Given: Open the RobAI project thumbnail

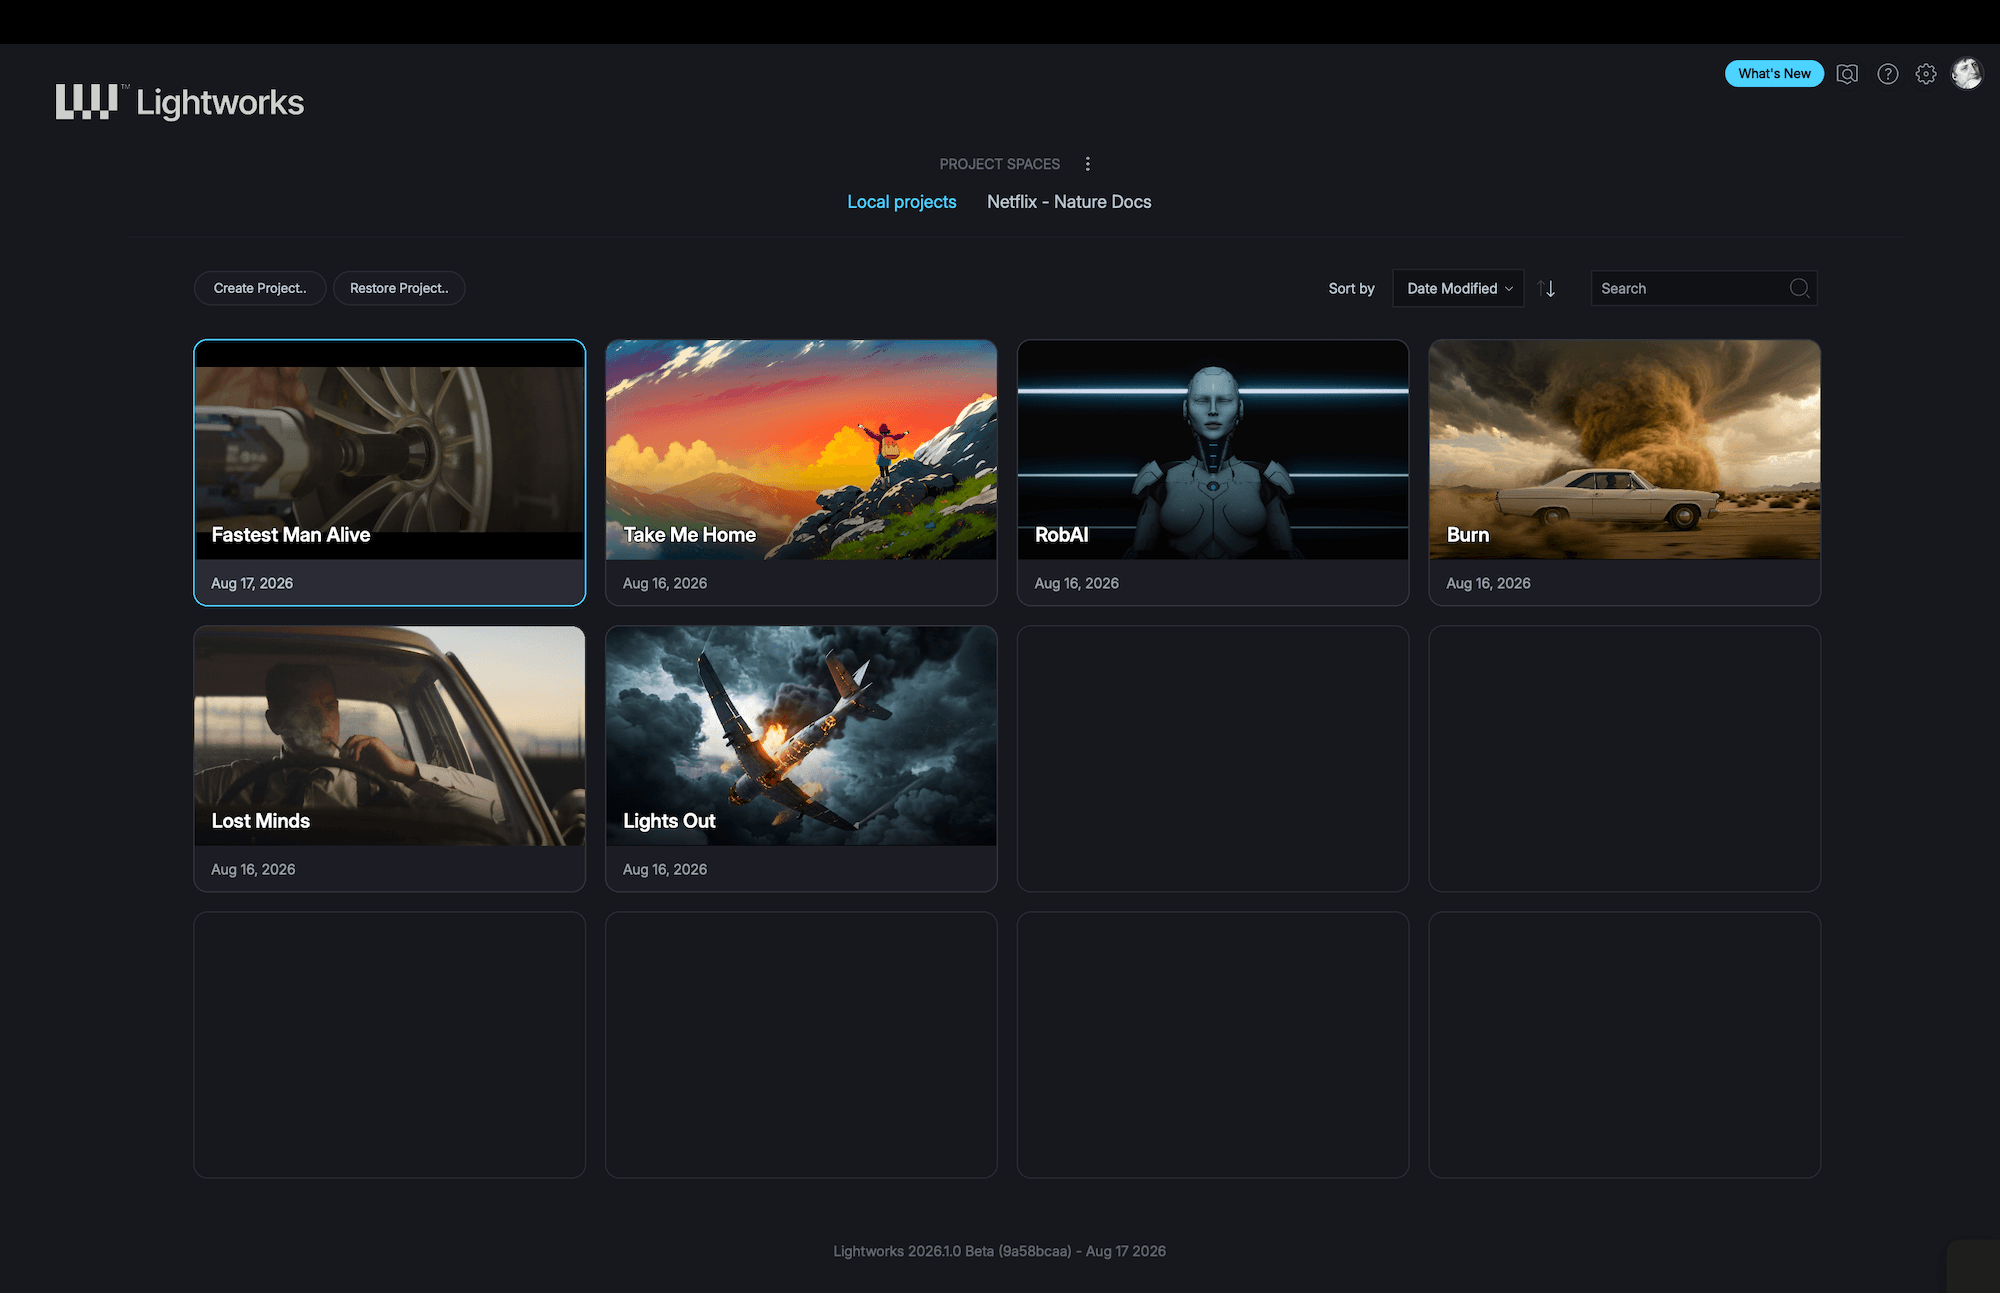Looking at the screenshot, I should point(1213,450).
